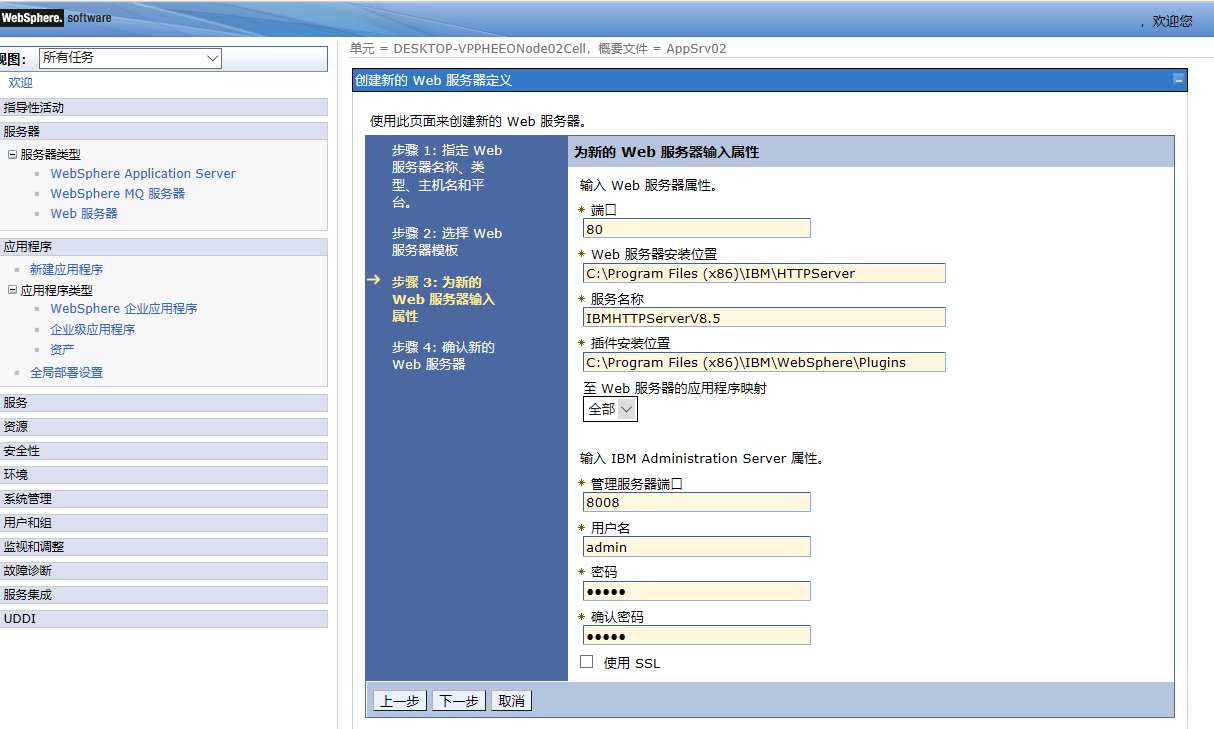Cancel the wizard with 取消
Image resolution: width=1214 pixels, height=729 pixels.
511,700
